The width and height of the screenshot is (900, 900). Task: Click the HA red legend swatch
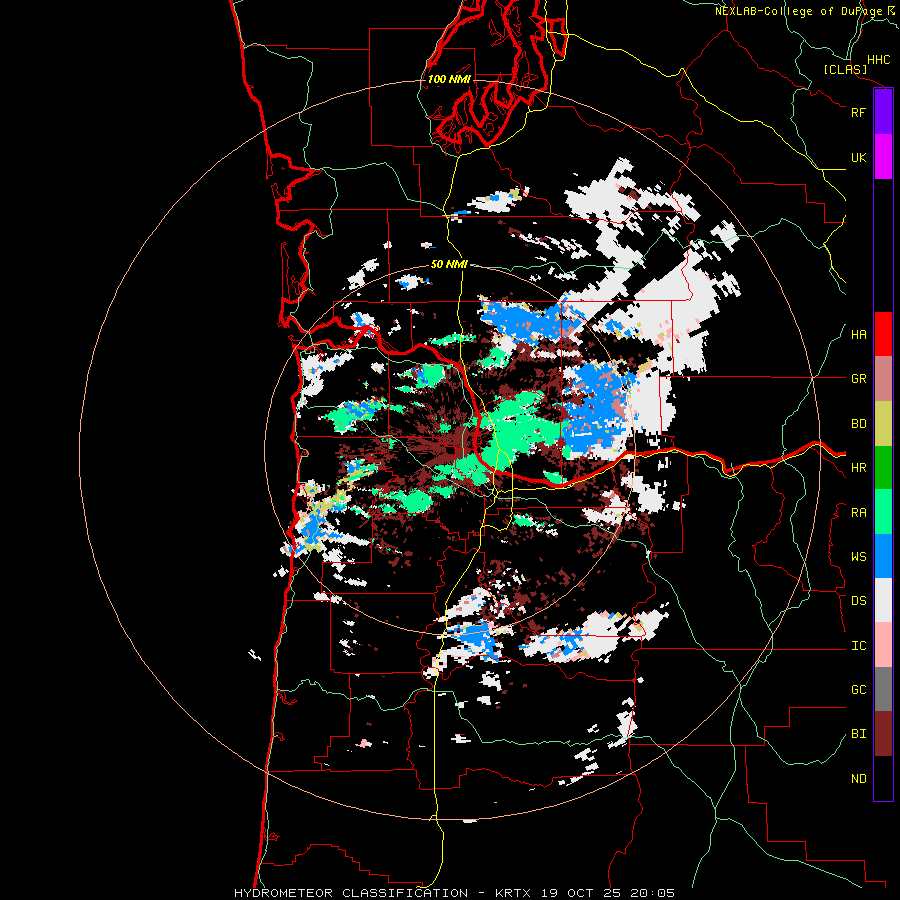(x=883, y=334)
